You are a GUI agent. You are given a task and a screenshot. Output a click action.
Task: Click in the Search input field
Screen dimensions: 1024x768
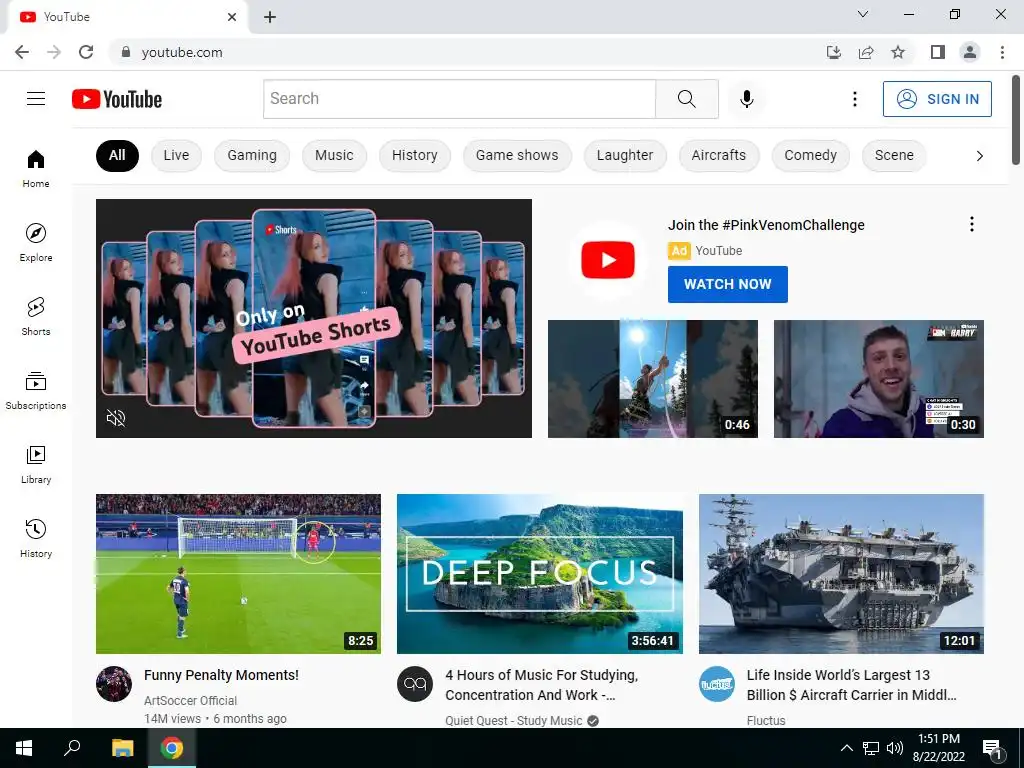pos(459,99)
